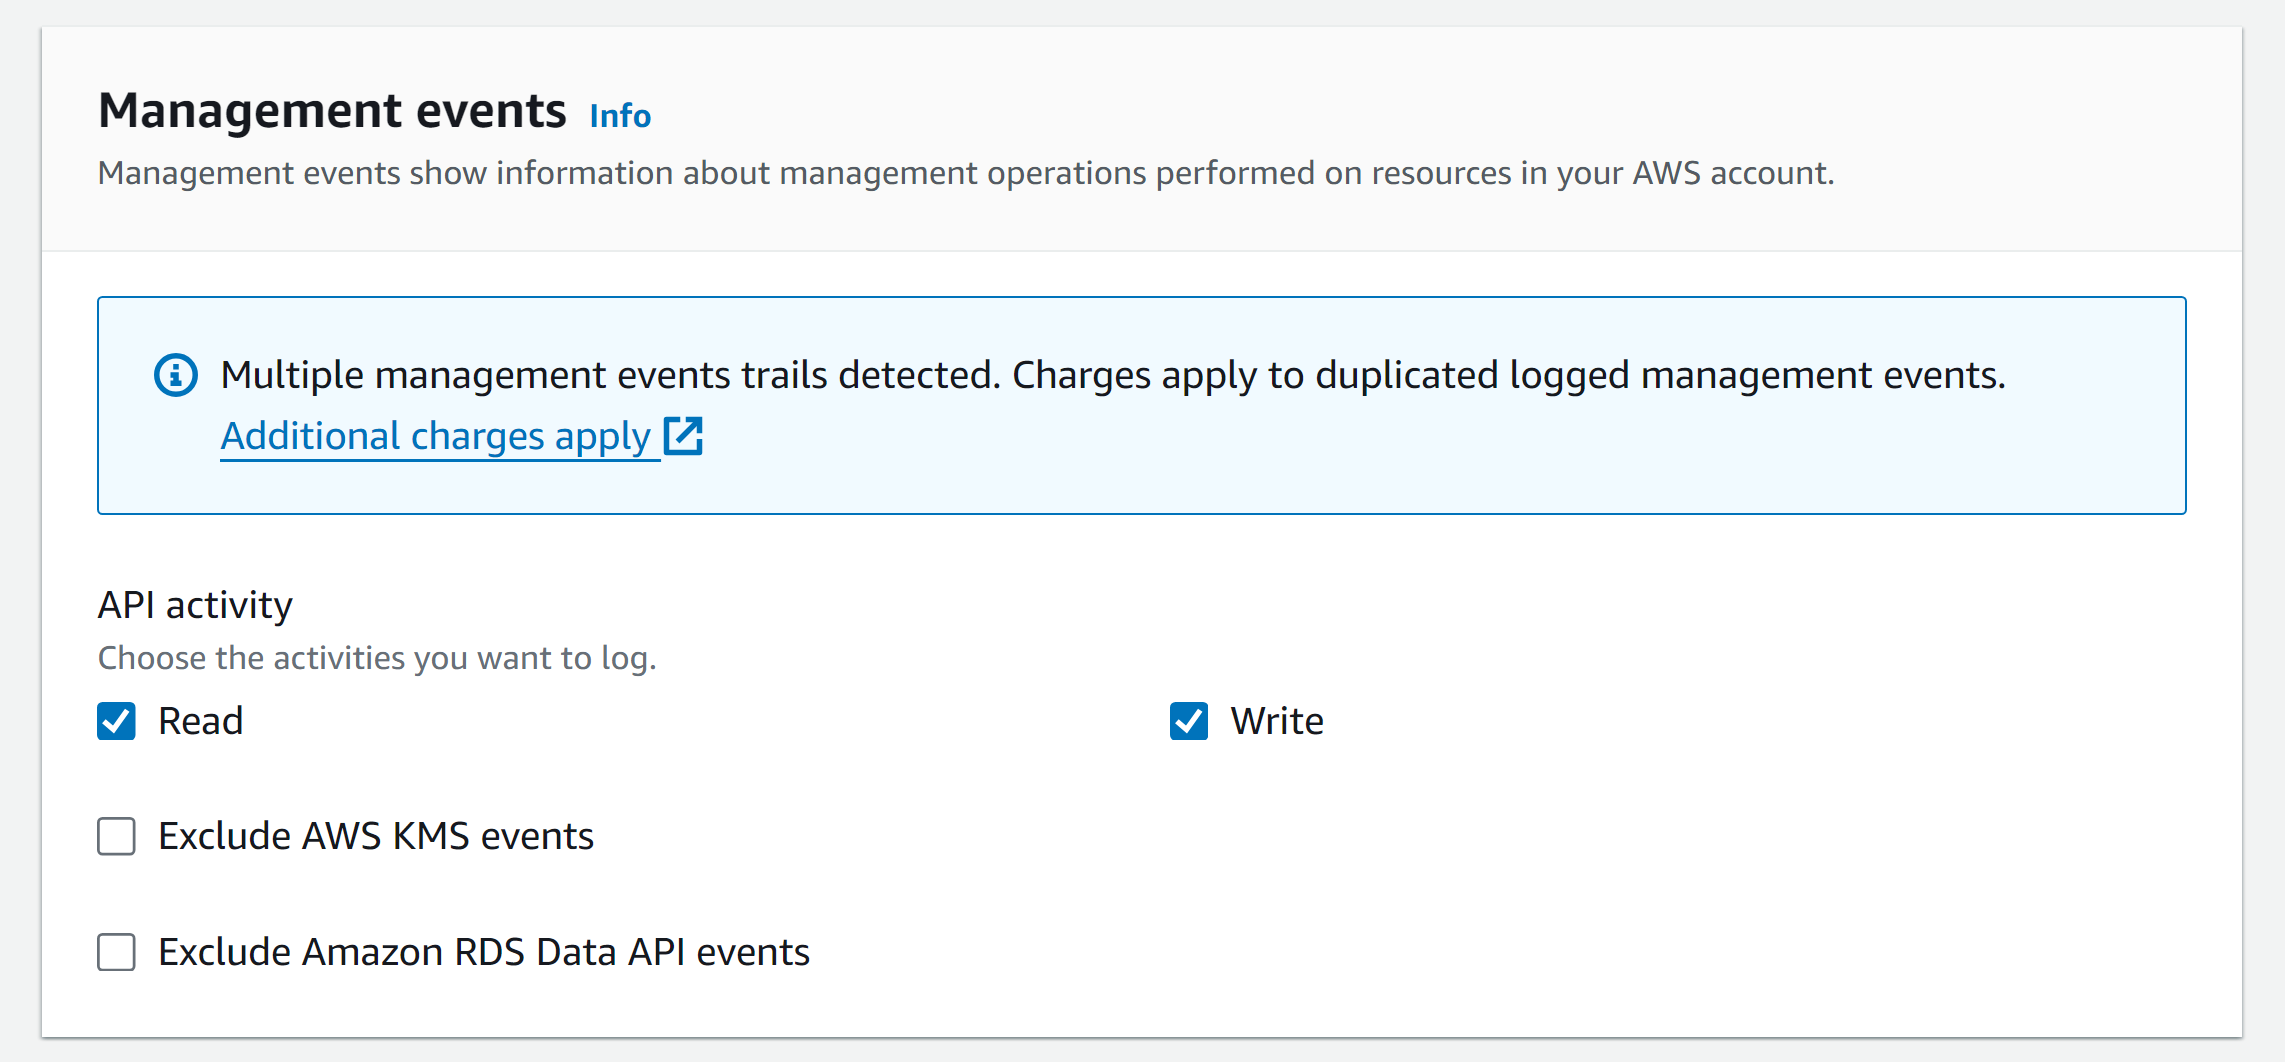The height and width of the screenshot is (1062, 2285).
Task: Click the Multiple management events trails message
Action: [x=1112, y=375]
